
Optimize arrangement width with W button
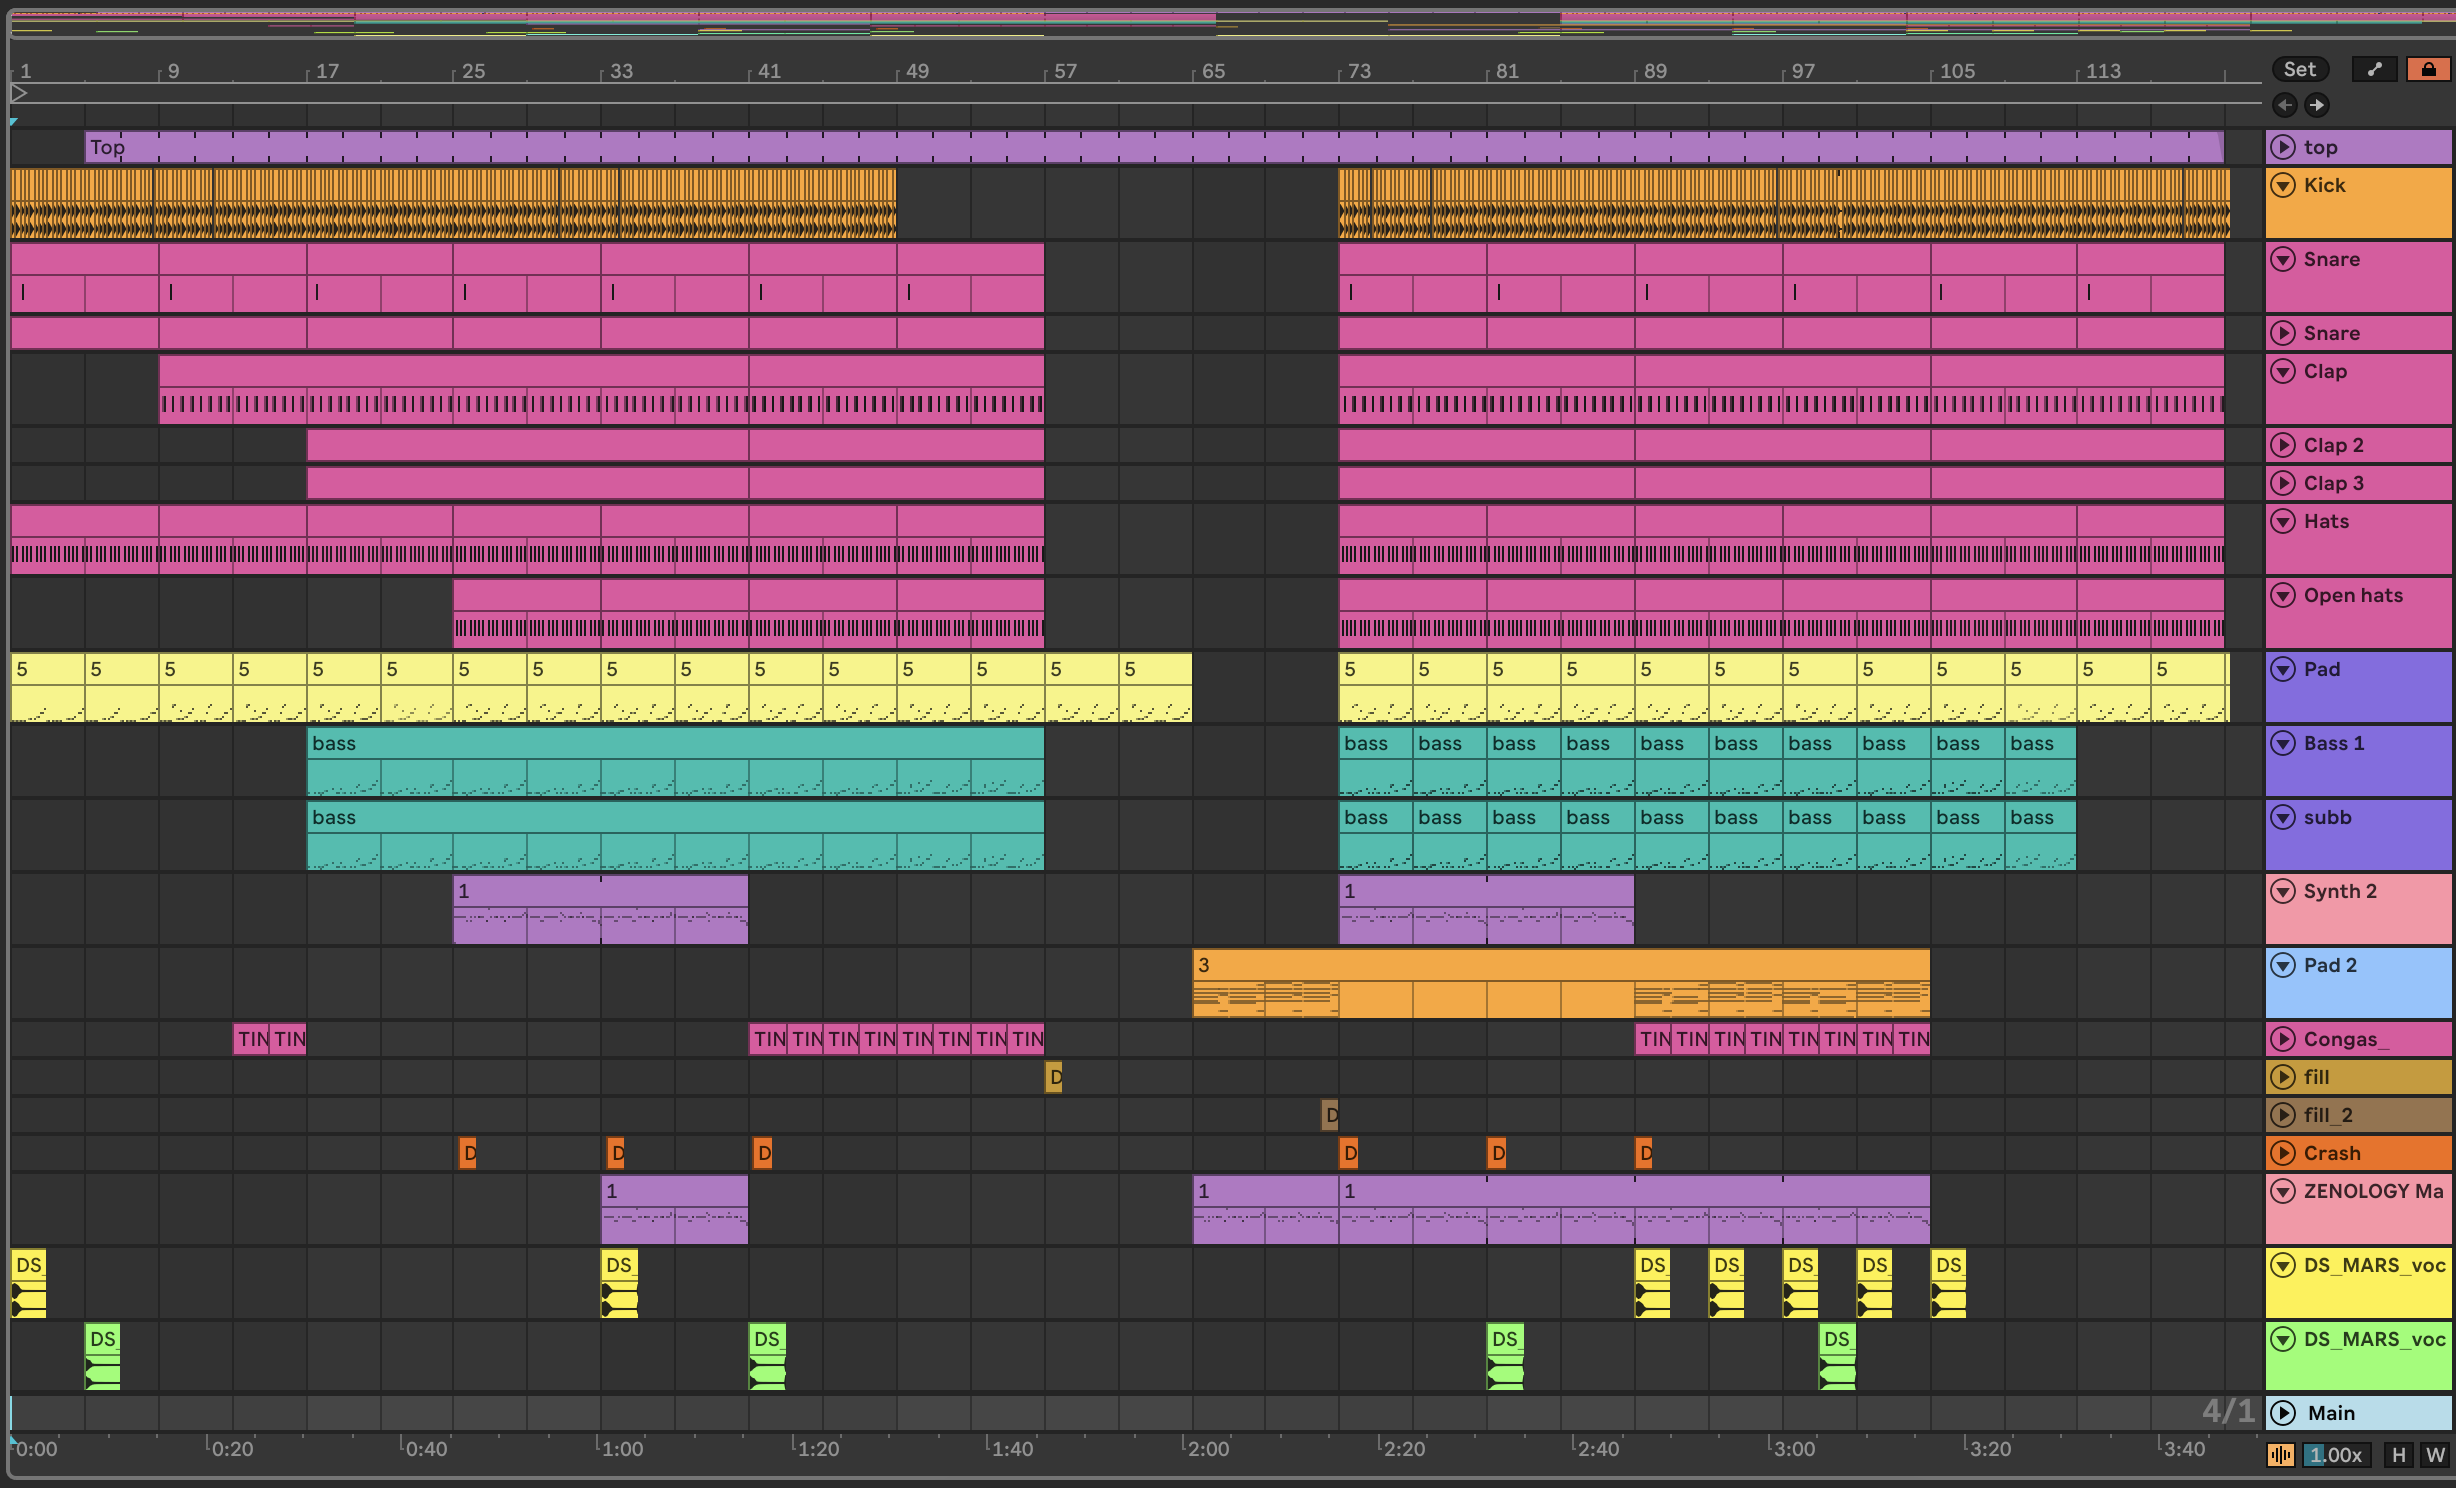[2435, 1455]
